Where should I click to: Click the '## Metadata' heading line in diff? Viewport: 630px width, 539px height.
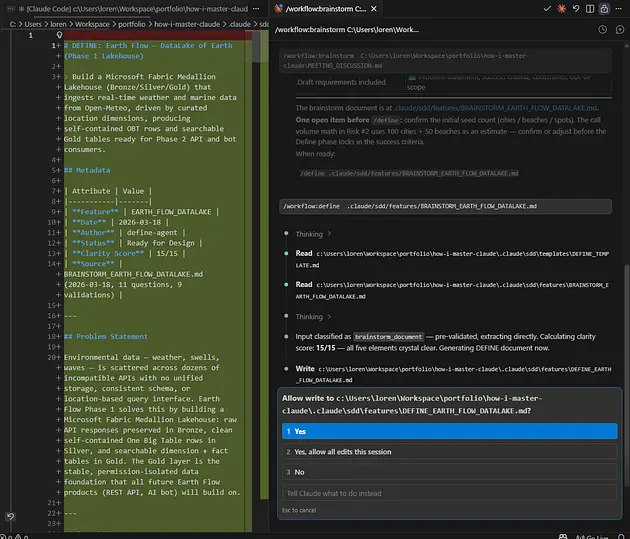(x=87, y=170)
